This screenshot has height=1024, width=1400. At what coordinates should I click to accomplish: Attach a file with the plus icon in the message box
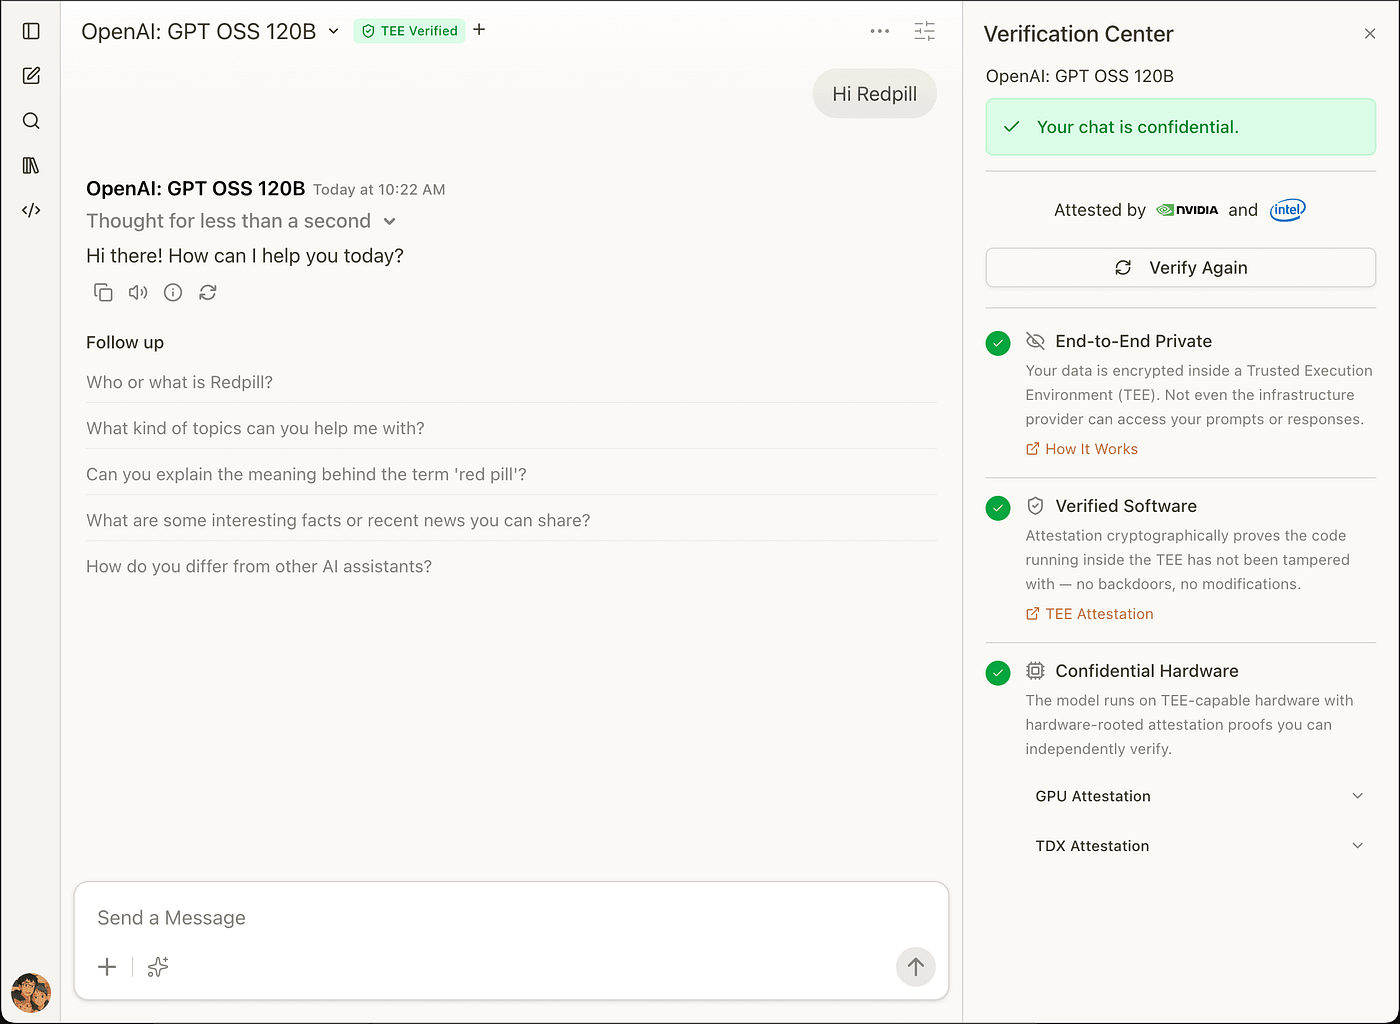(107, 967)
